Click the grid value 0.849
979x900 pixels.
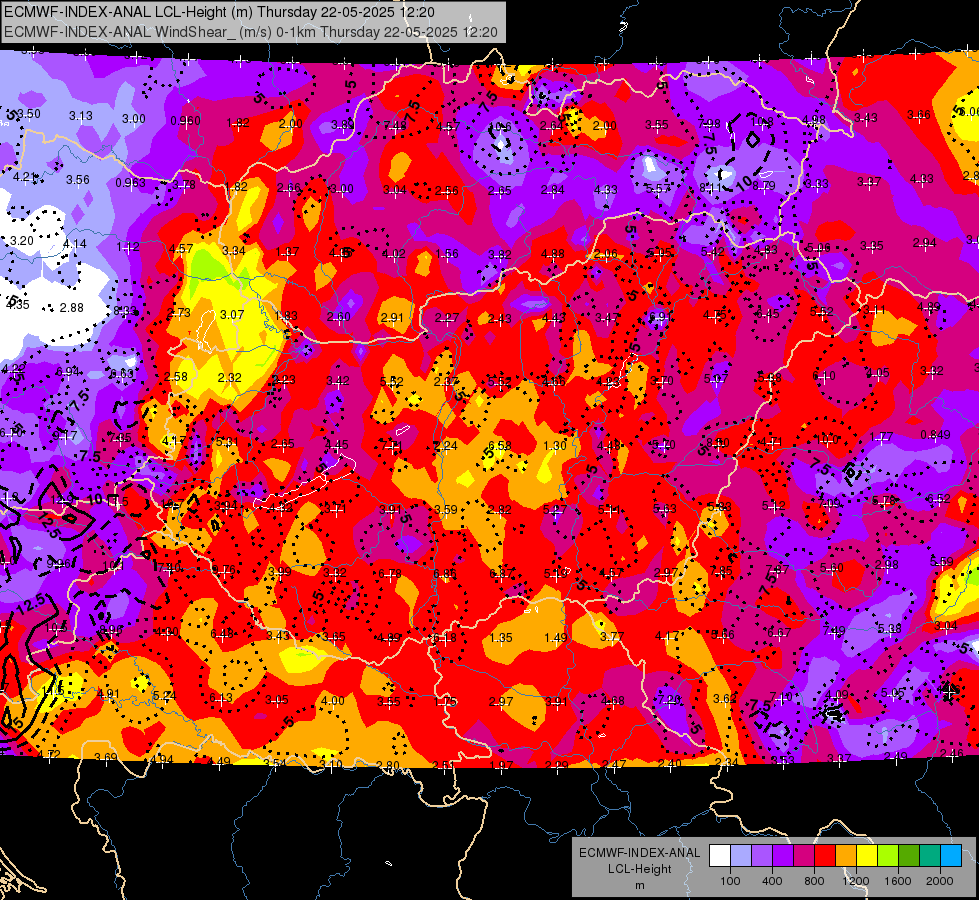coord(935,434)
